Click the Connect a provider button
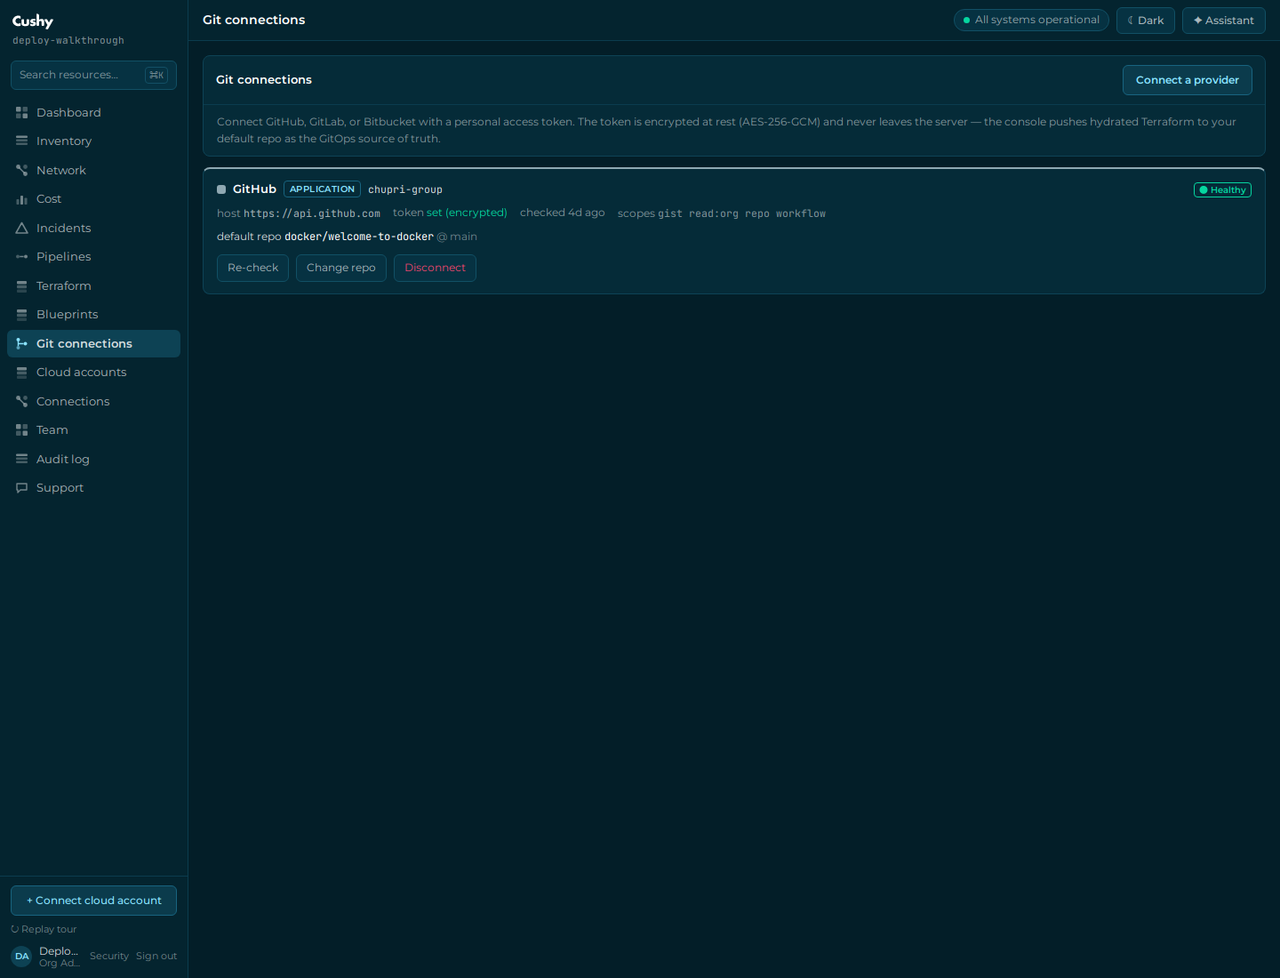This screenshot has height=978, width=1280. pyautogui.click(x=1187, y=80)
